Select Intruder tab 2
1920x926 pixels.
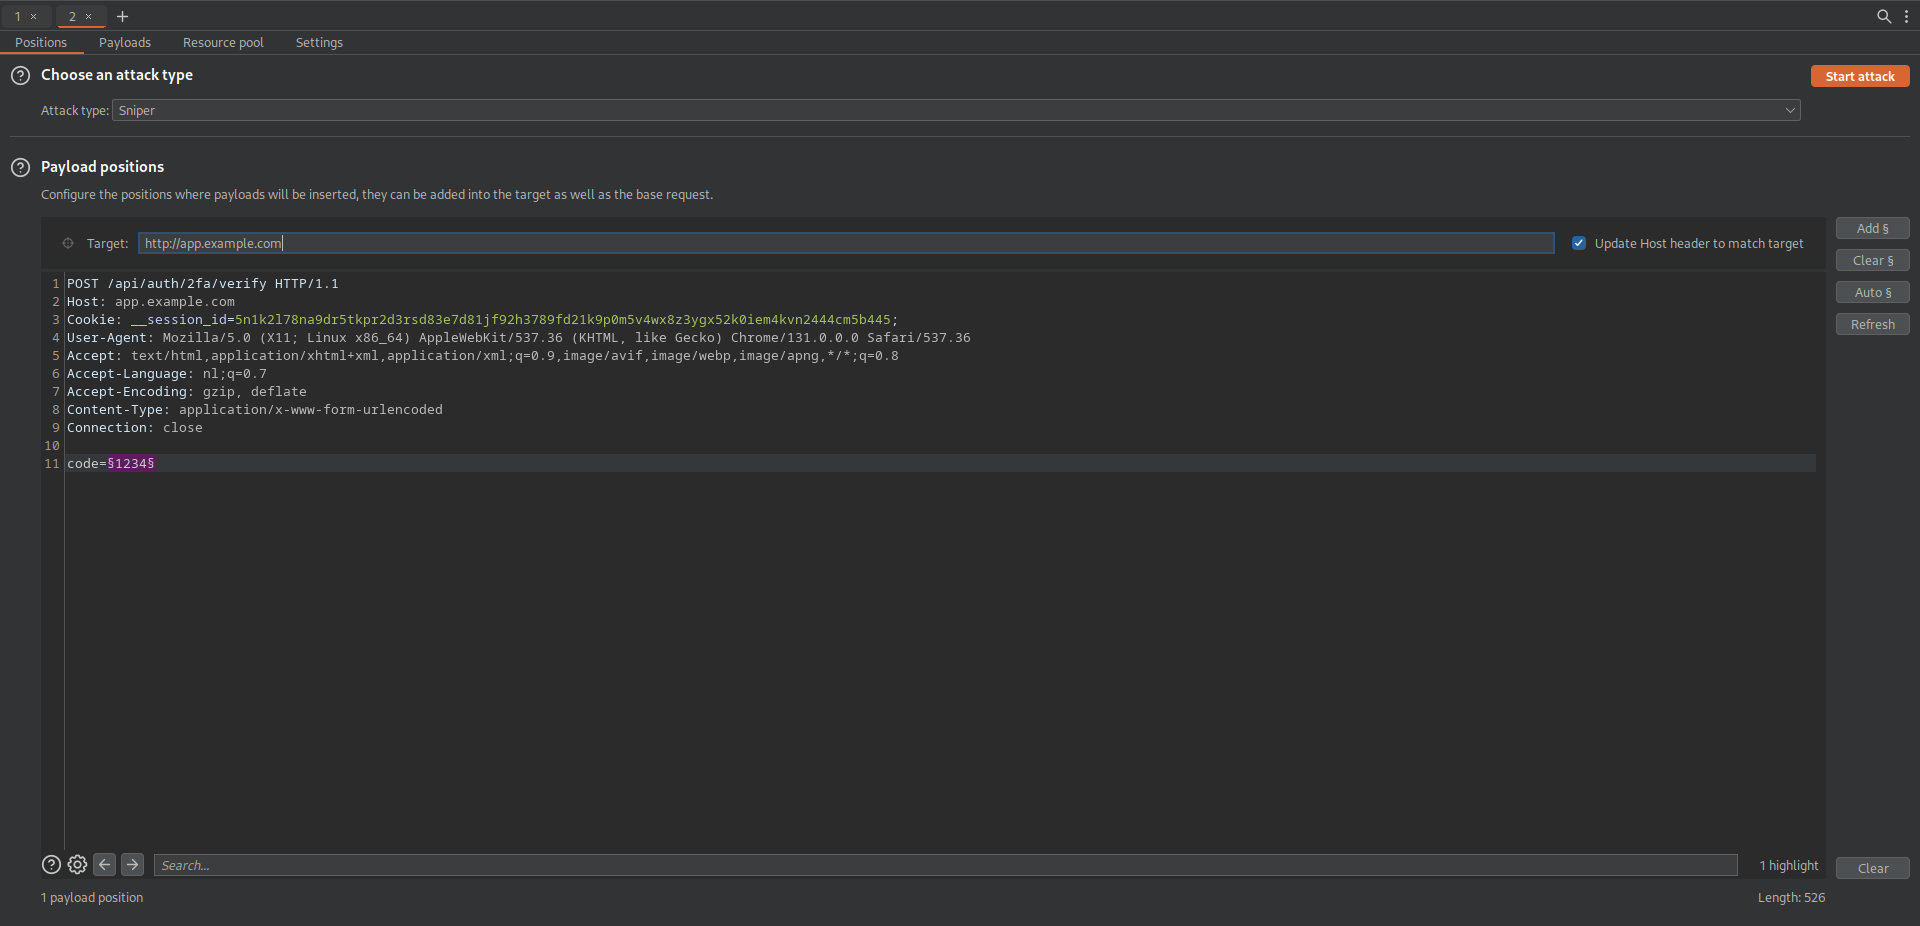tap(72, 16)
